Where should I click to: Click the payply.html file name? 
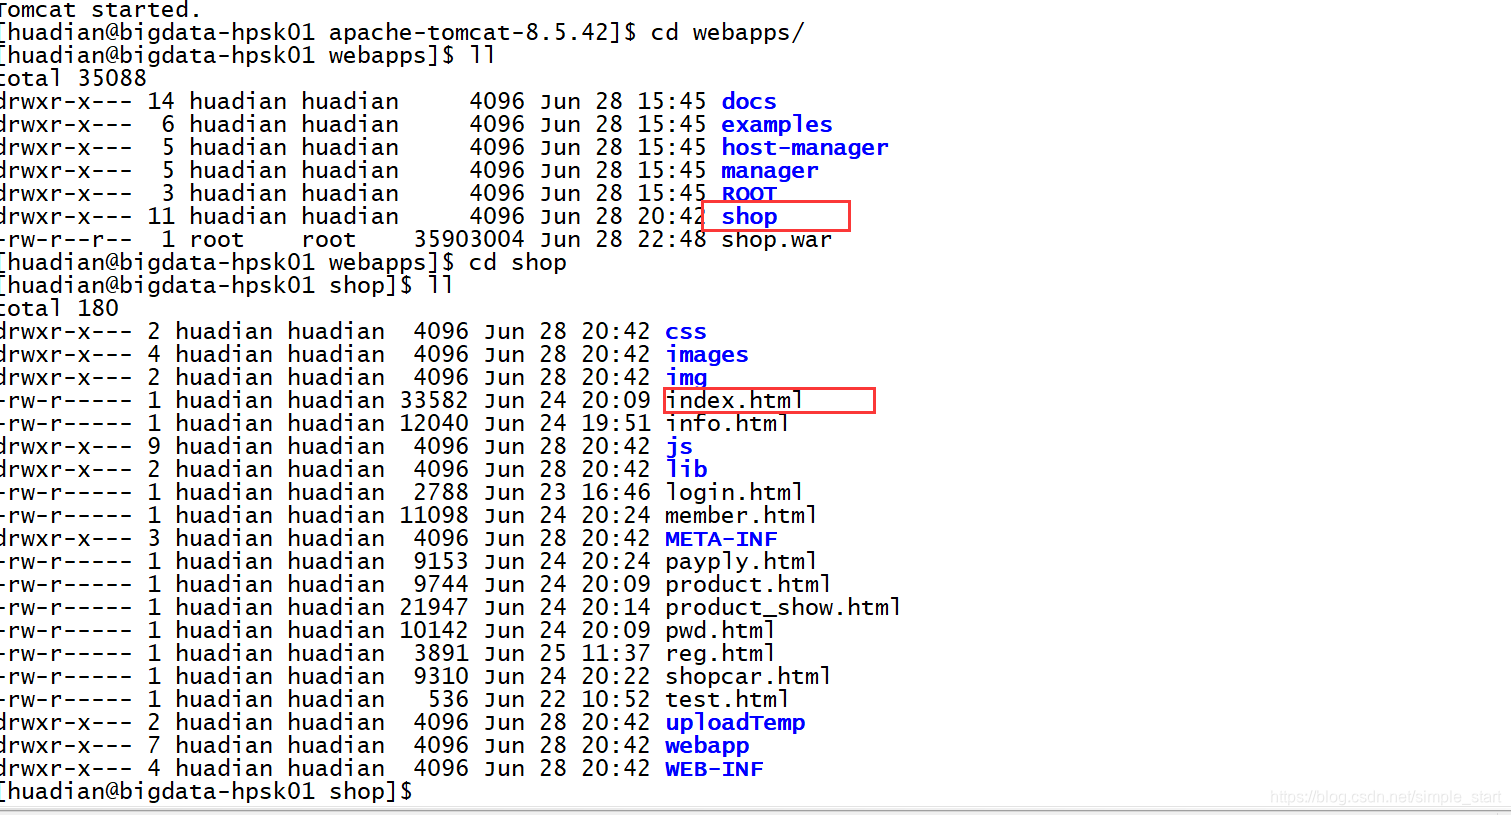click(742, 562)
